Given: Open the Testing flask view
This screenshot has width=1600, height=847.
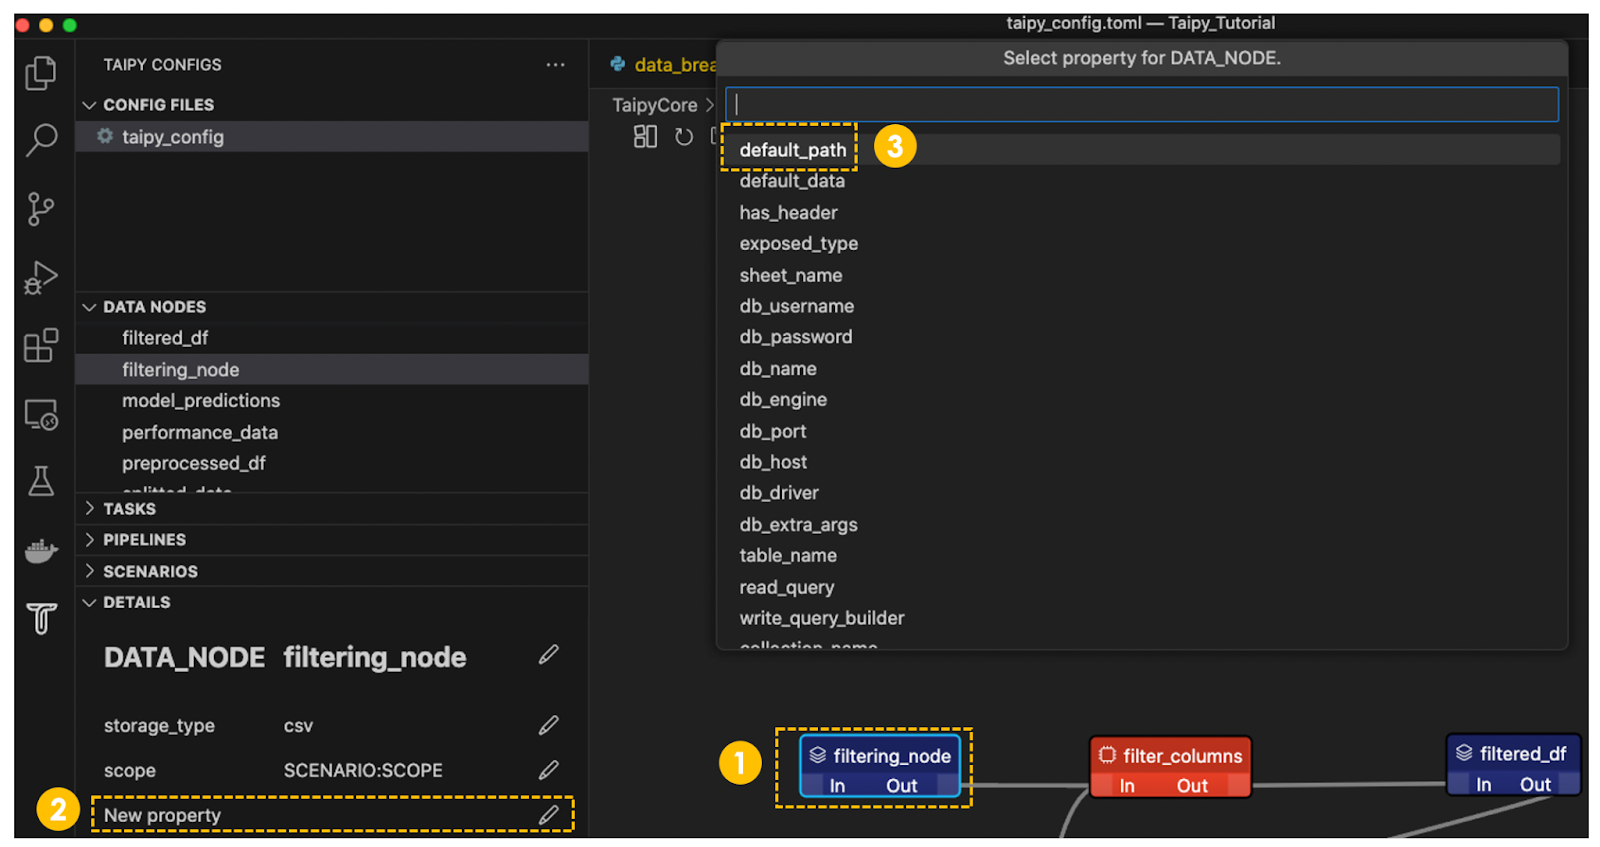Looking at the screenshot, I should (x=41, y=481).
